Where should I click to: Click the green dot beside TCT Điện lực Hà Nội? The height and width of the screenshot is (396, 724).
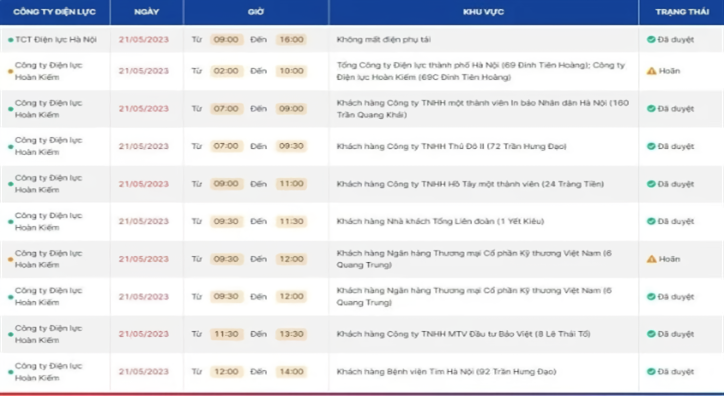point(11,40)
